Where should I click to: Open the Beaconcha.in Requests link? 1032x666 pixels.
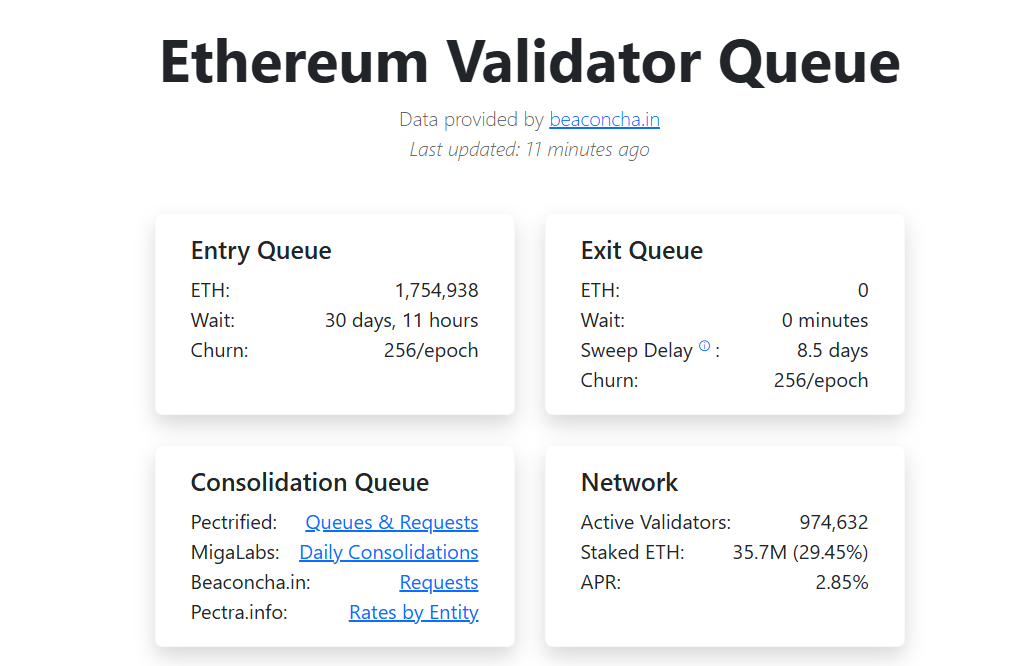click(439, 582)
